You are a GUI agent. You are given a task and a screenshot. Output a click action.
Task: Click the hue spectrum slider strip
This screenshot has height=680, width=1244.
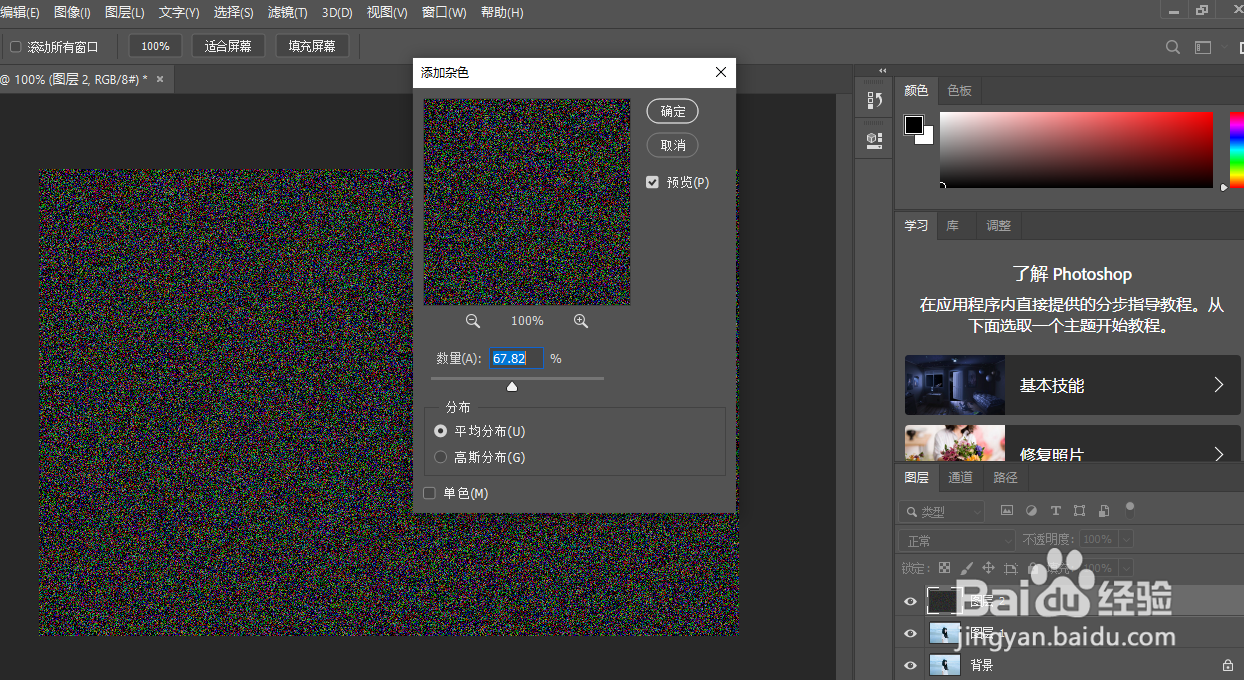coord(1236,149)
